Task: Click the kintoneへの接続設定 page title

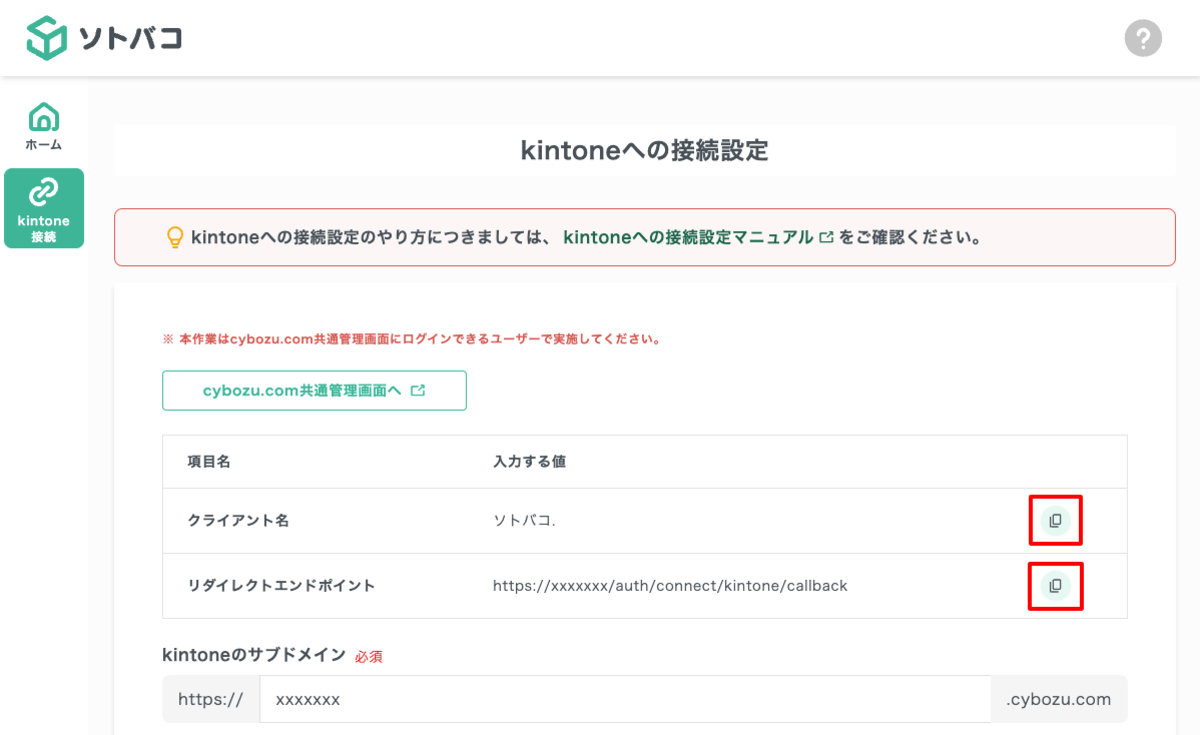Action: click(x=645, y=150)
